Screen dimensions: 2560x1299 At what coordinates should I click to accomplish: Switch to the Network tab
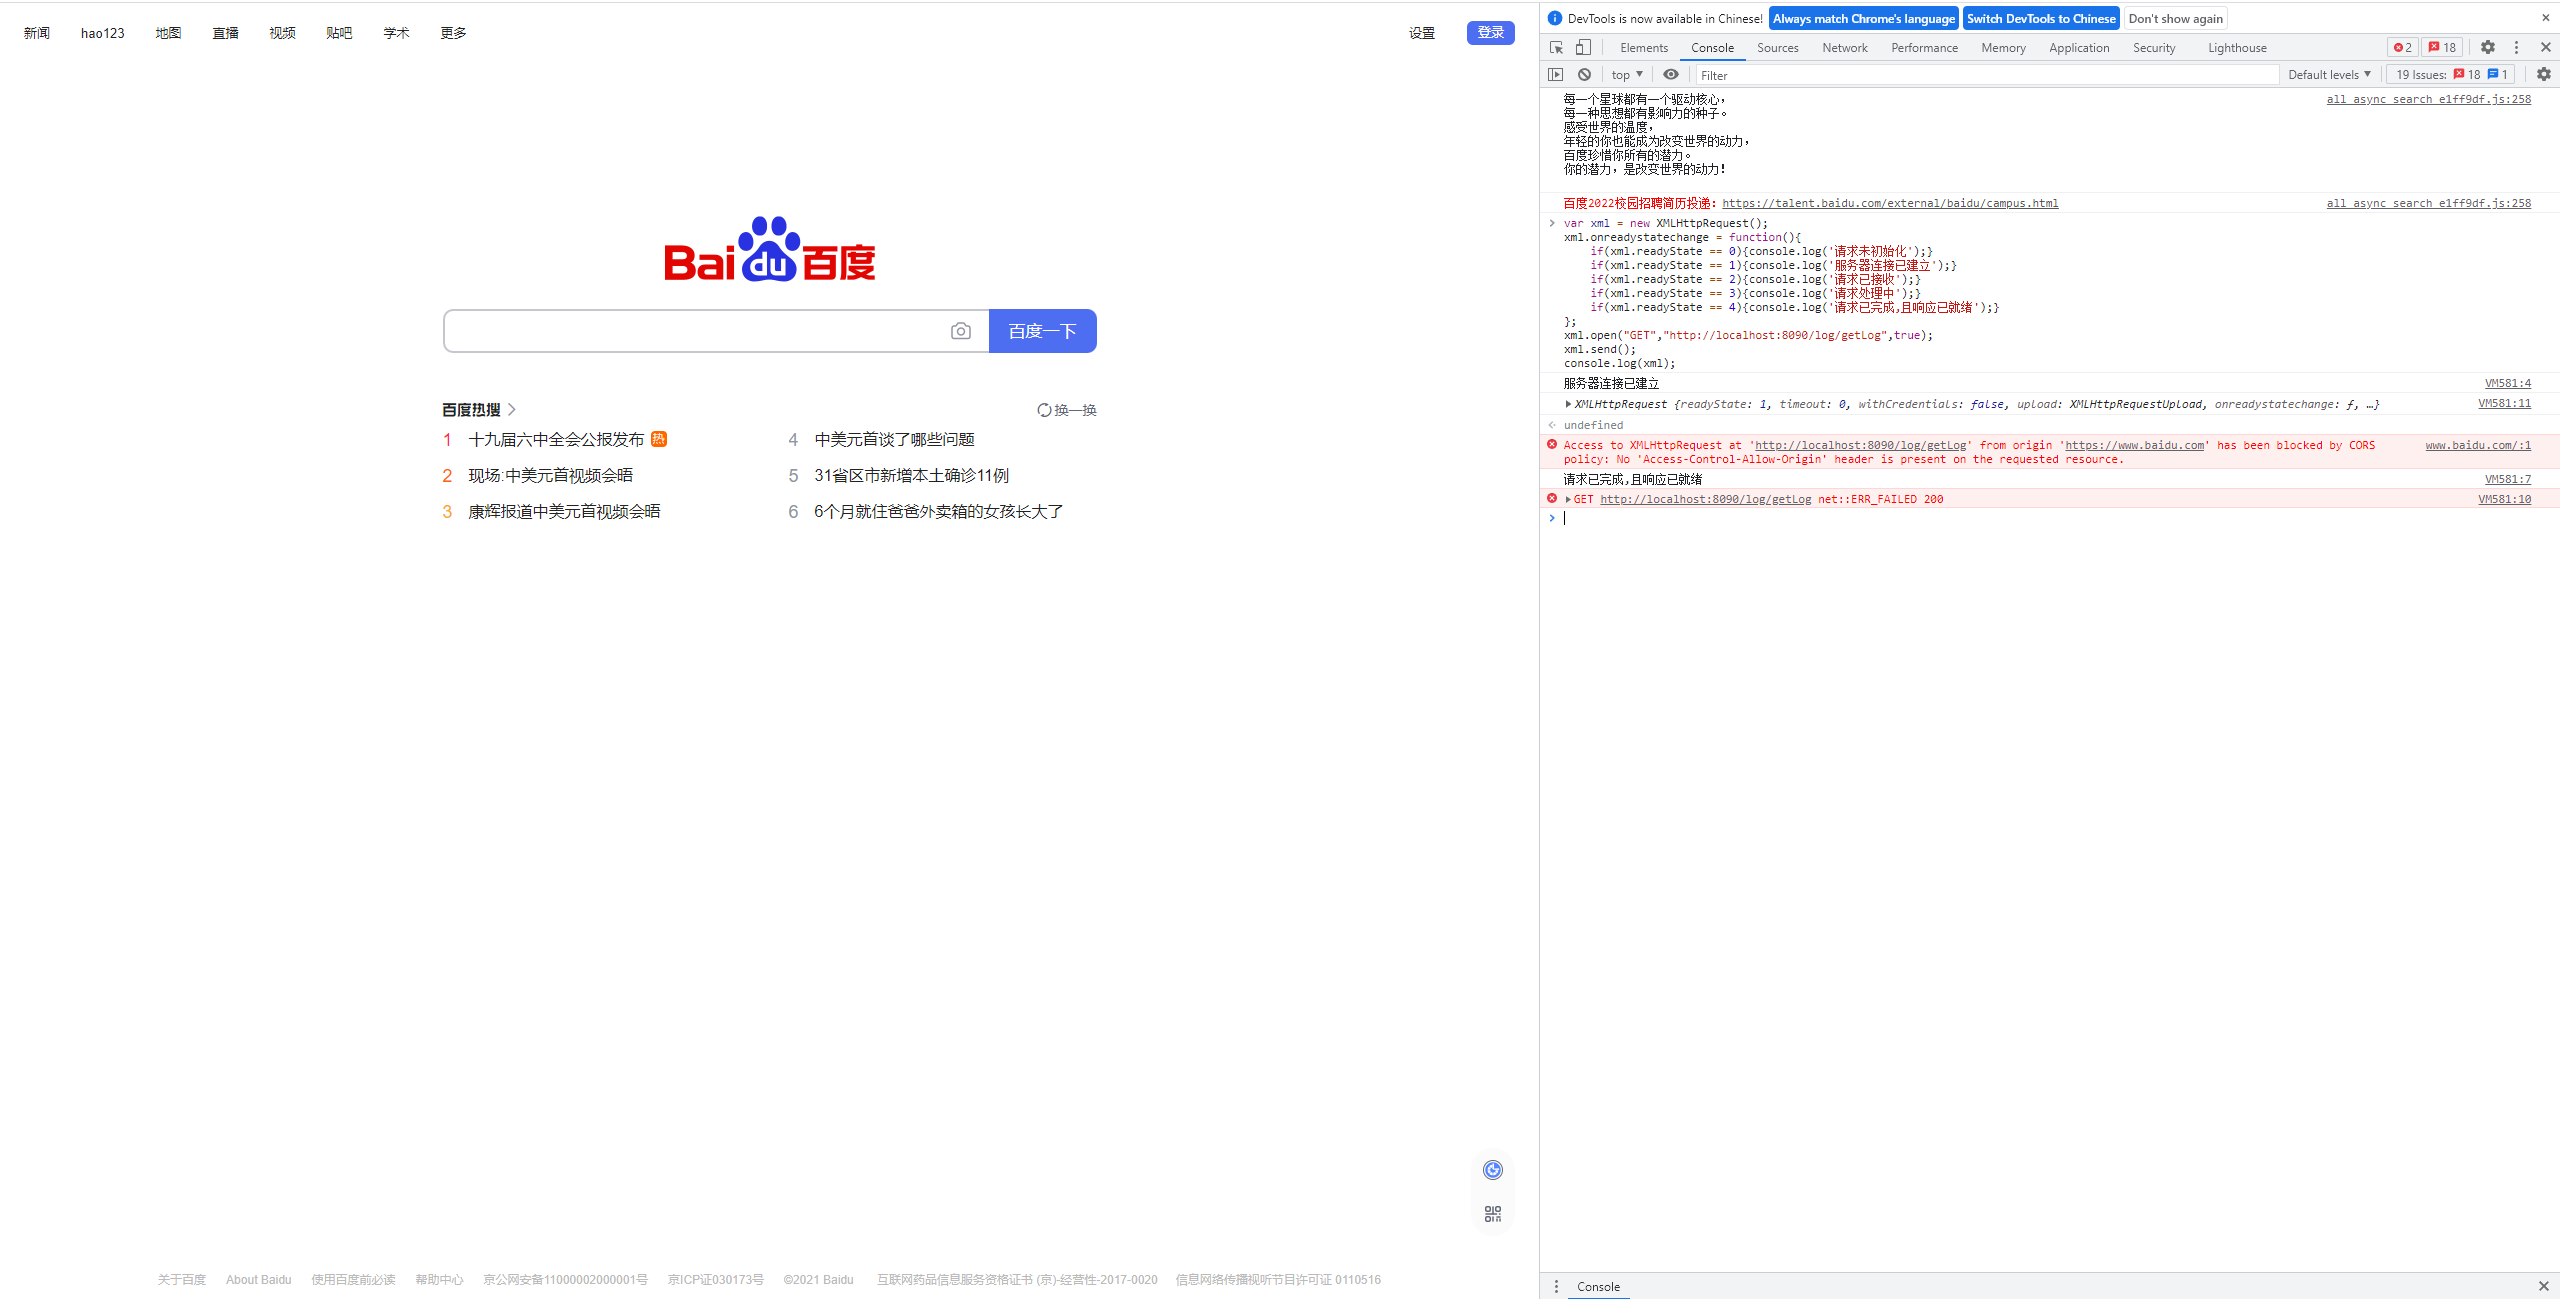point(1844,47)
